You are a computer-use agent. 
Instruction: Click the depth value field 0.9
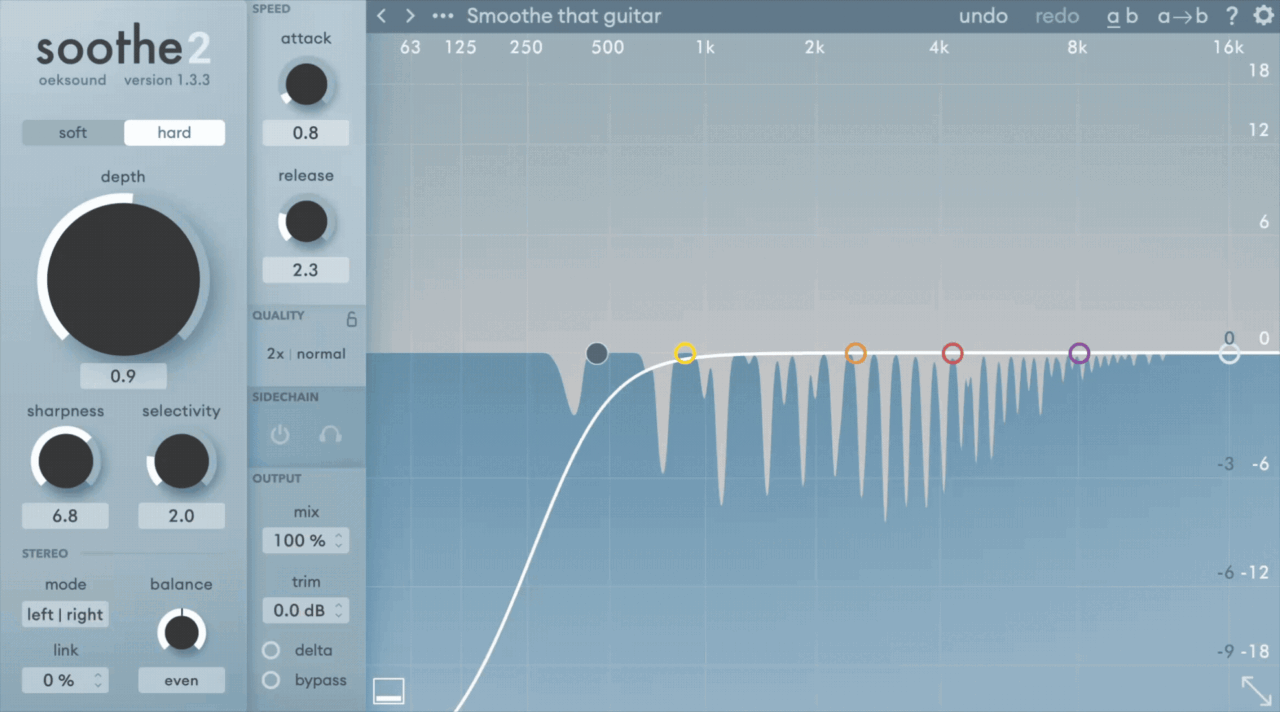pos(123,376)
